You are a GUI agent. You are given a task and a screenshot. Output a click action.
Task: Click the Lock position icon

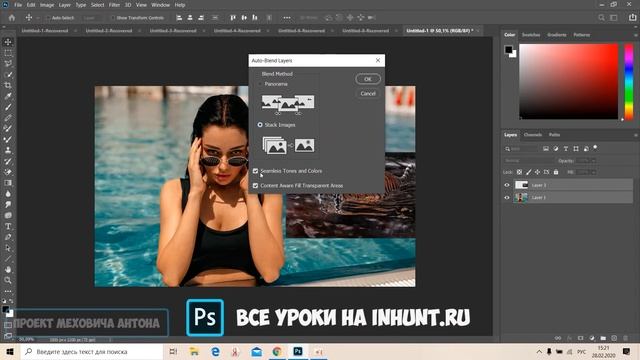[x=538, y=172]
